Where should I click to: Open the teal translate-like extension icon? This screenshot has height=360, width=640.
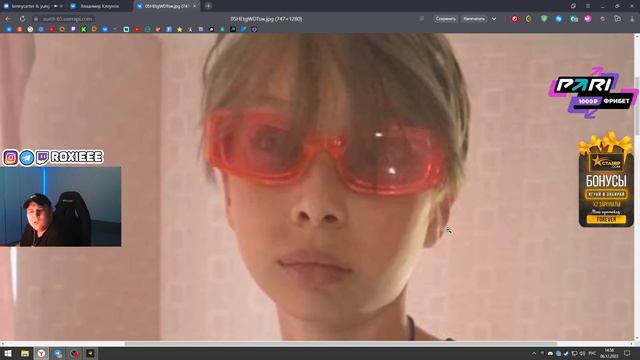[574, 19]
